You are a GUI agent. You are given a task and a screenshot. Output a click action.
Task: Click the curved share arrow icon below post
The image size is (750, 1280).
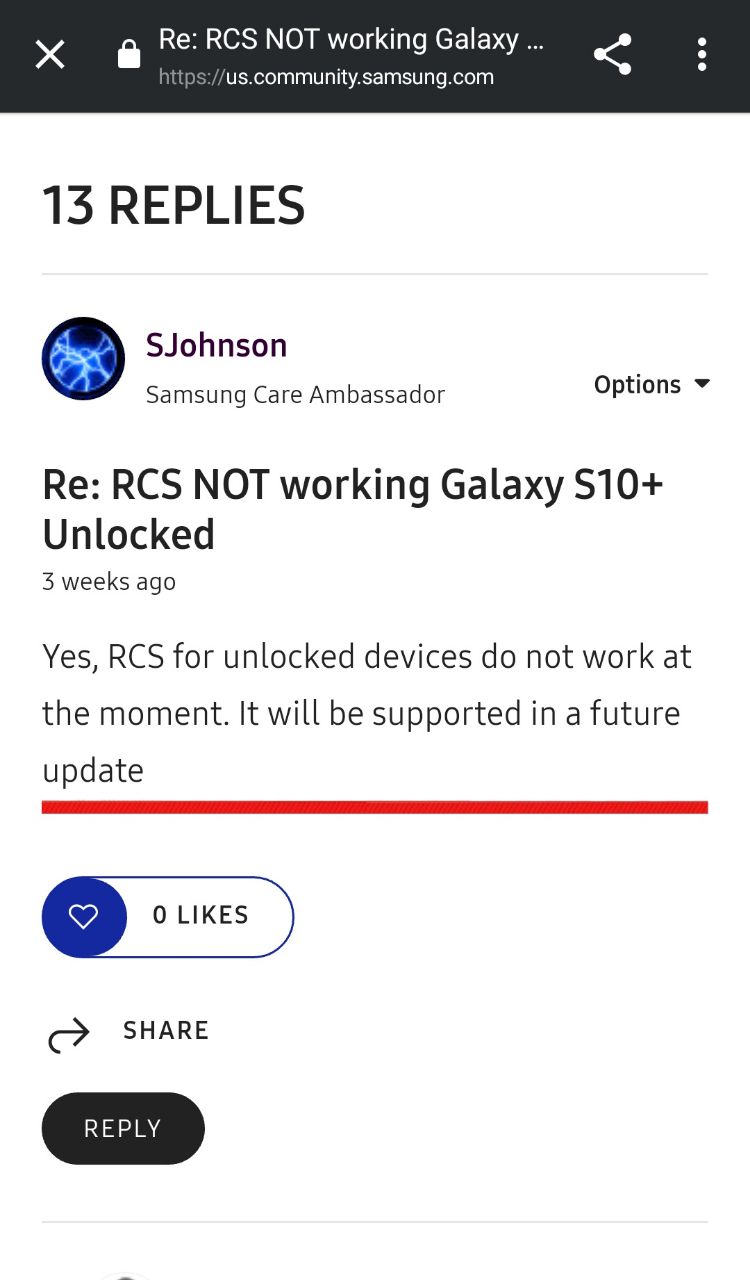[x=69, y=1035]
